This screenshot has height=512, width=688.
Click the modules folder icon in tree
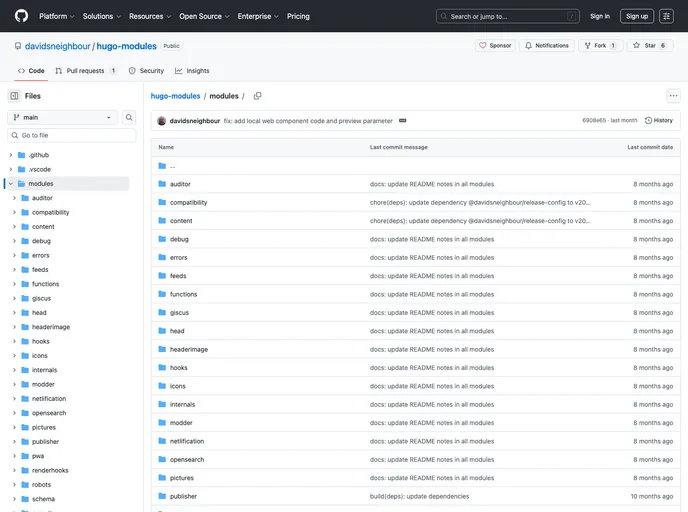21,184
